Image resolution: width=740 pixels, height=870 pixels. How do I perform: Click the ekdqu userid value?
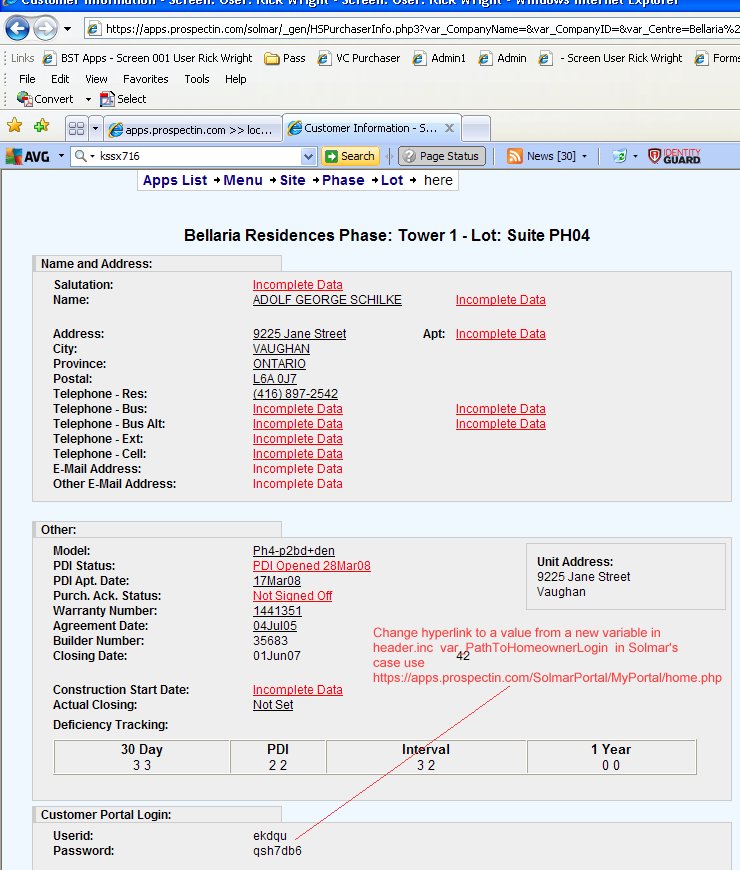click(x=270, y=836)
